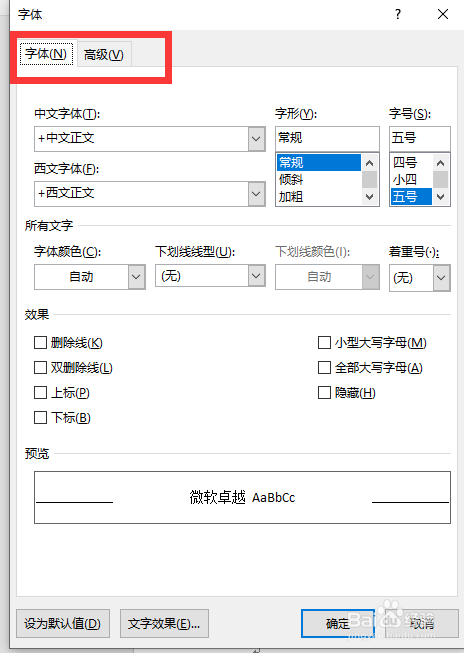
Task: Click scroll up arrow in 字形 list
Action: tap(369, 163)
